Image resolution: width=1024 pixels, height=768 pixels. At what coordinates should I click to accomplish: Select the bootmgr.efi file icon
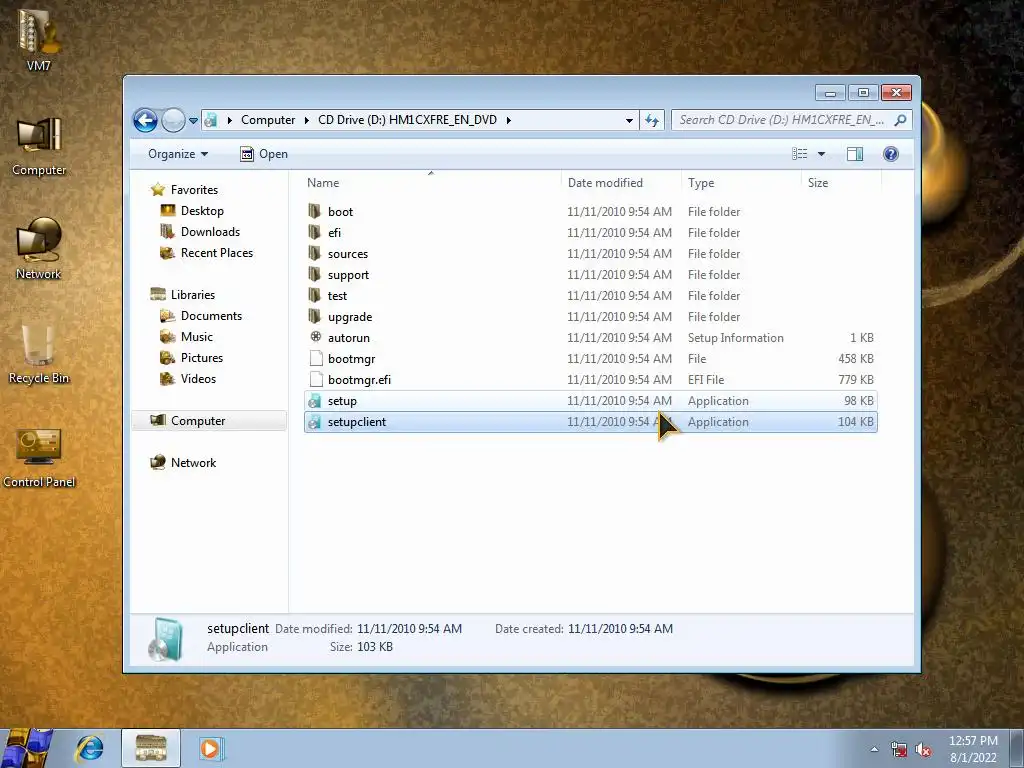316,379
